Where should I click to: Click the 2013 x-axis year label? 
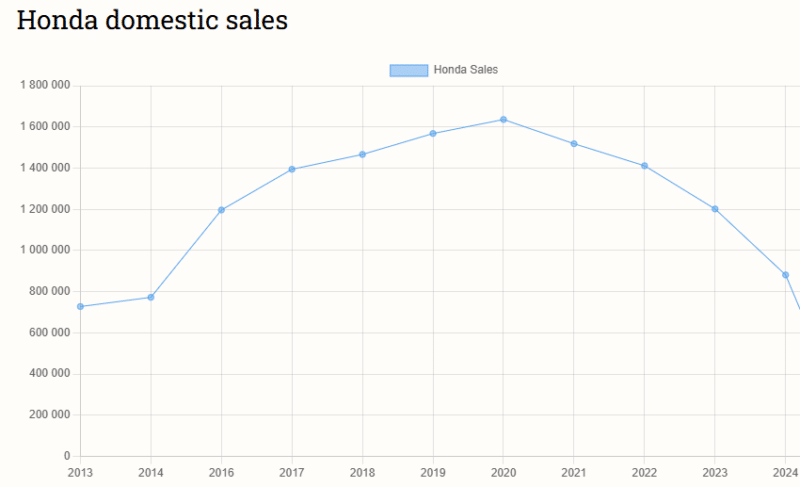point(80,471)
